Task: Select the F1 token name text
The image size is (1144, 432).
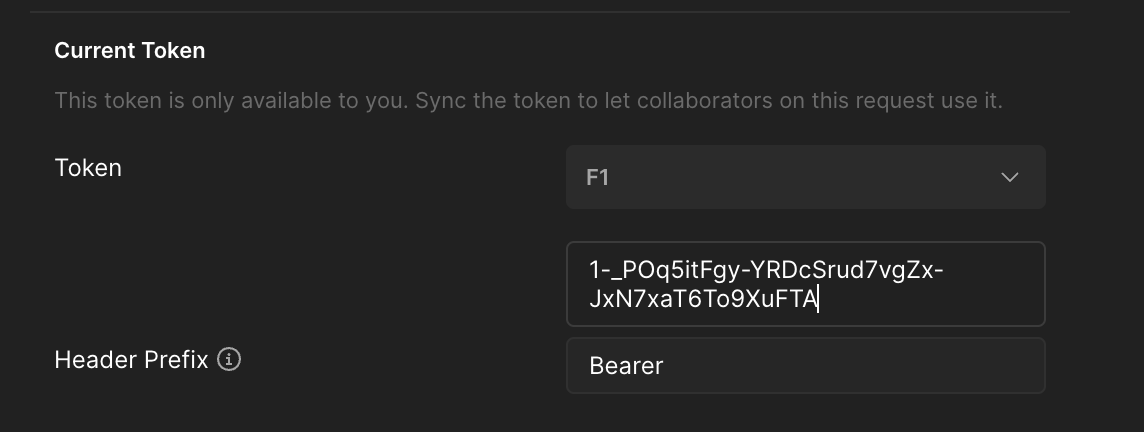Action: 598,177
